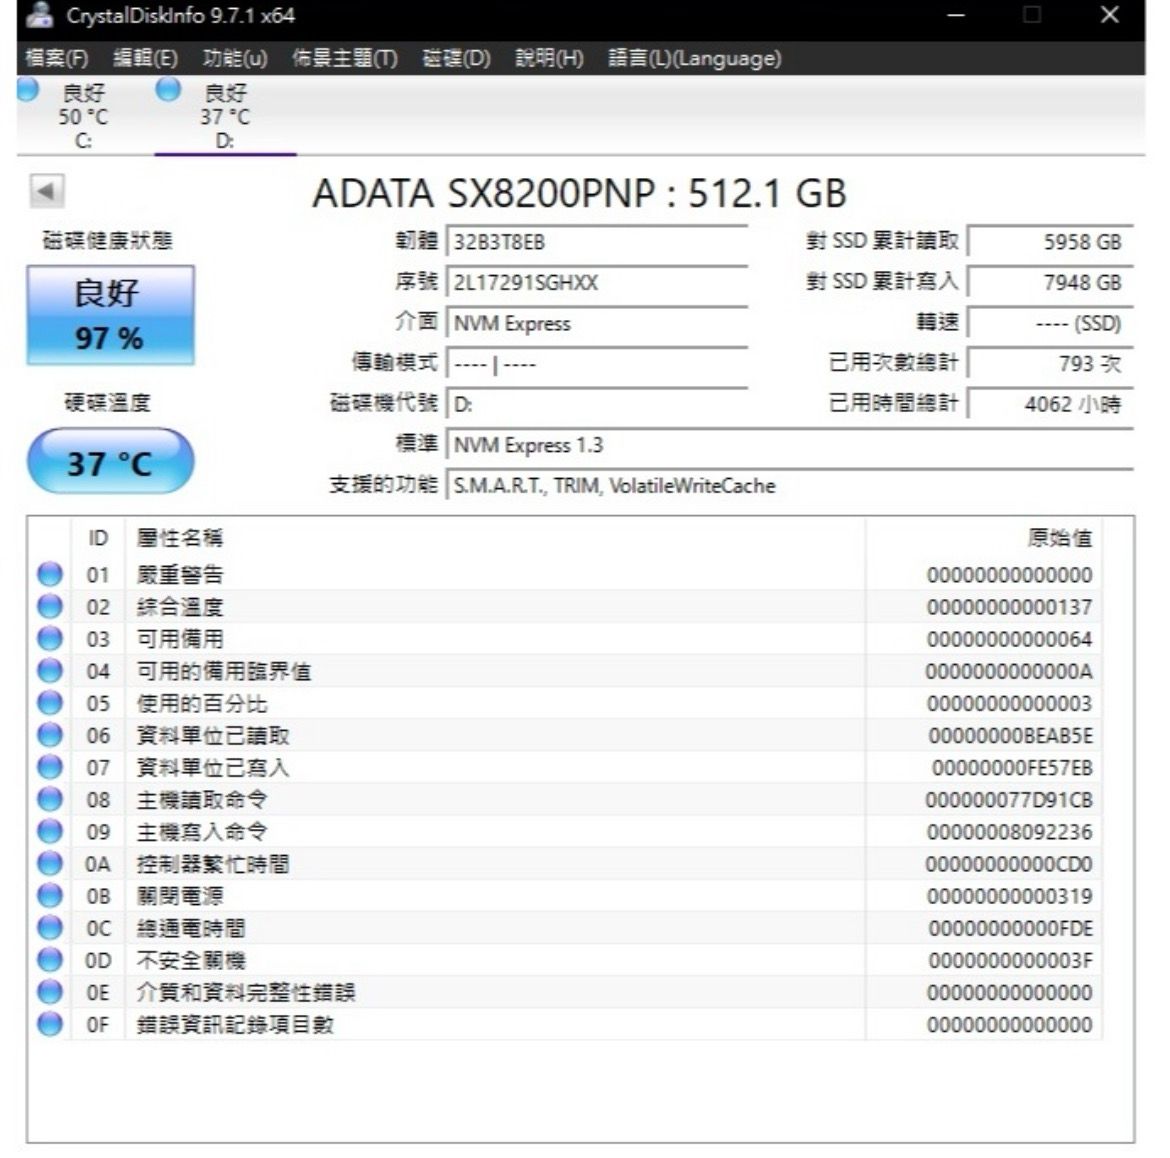Click raw value 000000000000A
Image resolution: width=1170 pixels, height=1158 pixels.
point(1009,671)
